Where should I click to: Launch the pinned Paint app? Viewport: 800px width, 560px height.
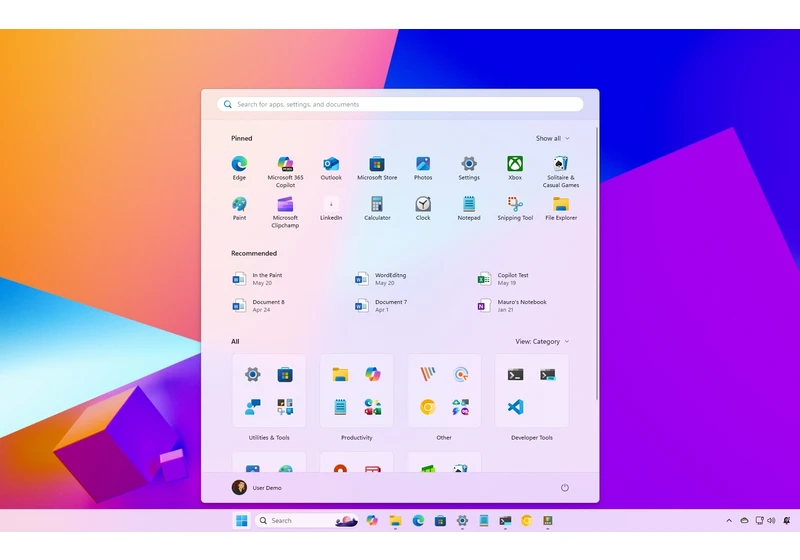[239, 208]
